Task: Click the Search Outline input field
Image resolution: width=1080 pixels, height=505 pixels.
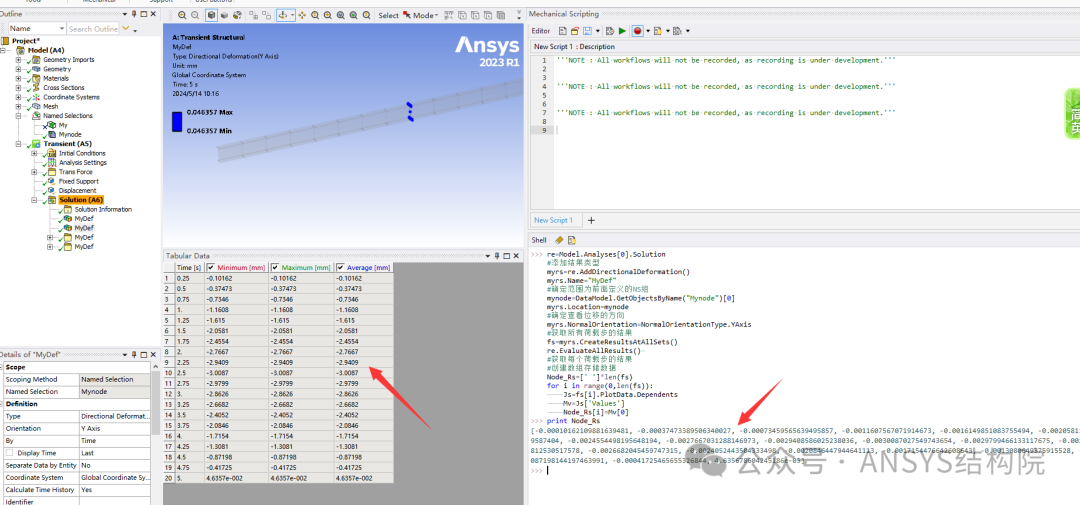Action: pos(92,28)
